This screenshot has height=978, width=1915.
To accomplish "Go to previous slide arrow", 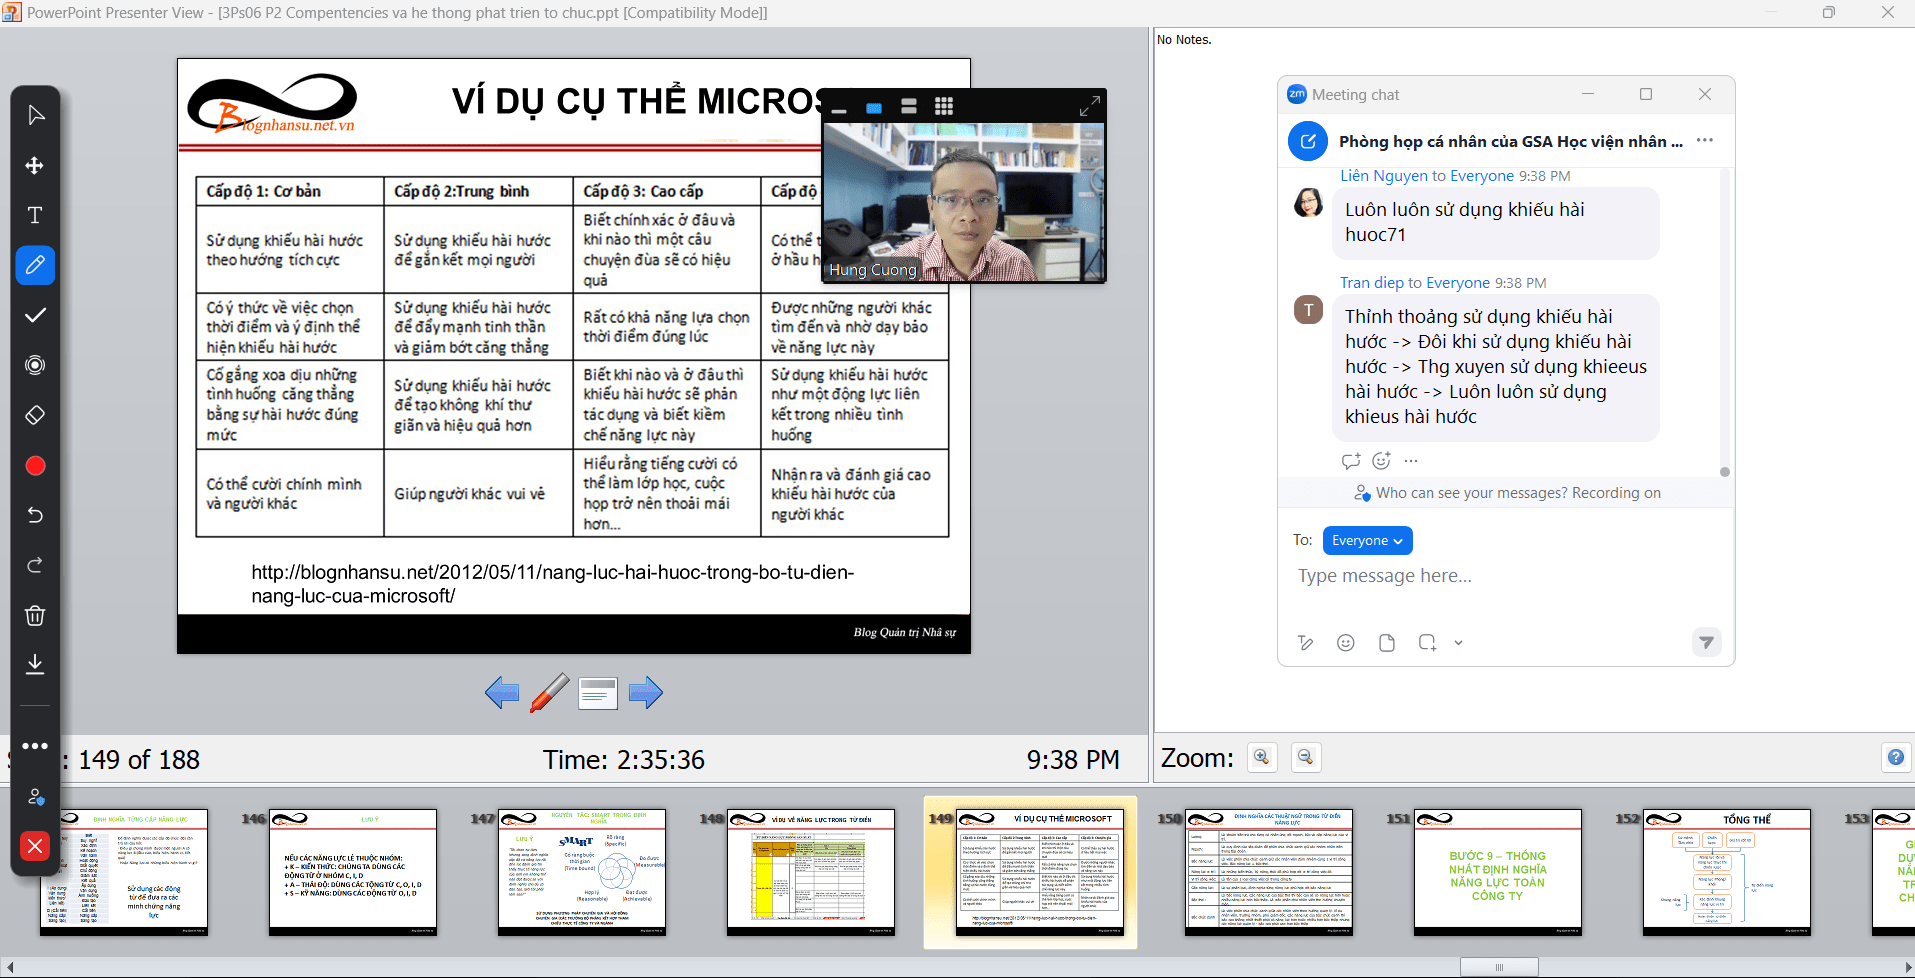I will [502, 692].
